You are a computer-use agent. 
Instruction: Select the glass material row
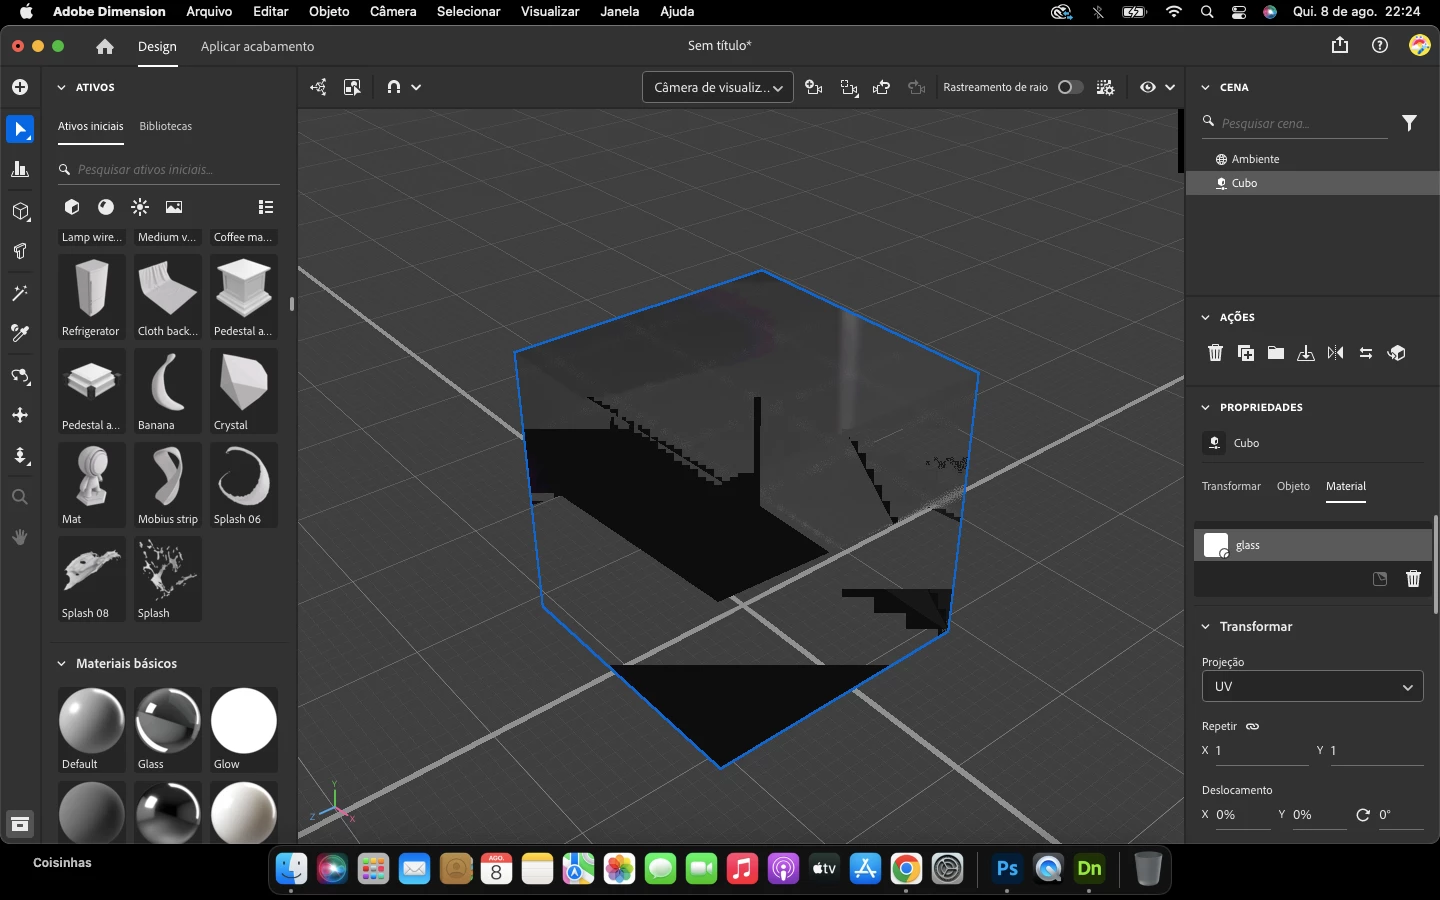point(1312,545)
